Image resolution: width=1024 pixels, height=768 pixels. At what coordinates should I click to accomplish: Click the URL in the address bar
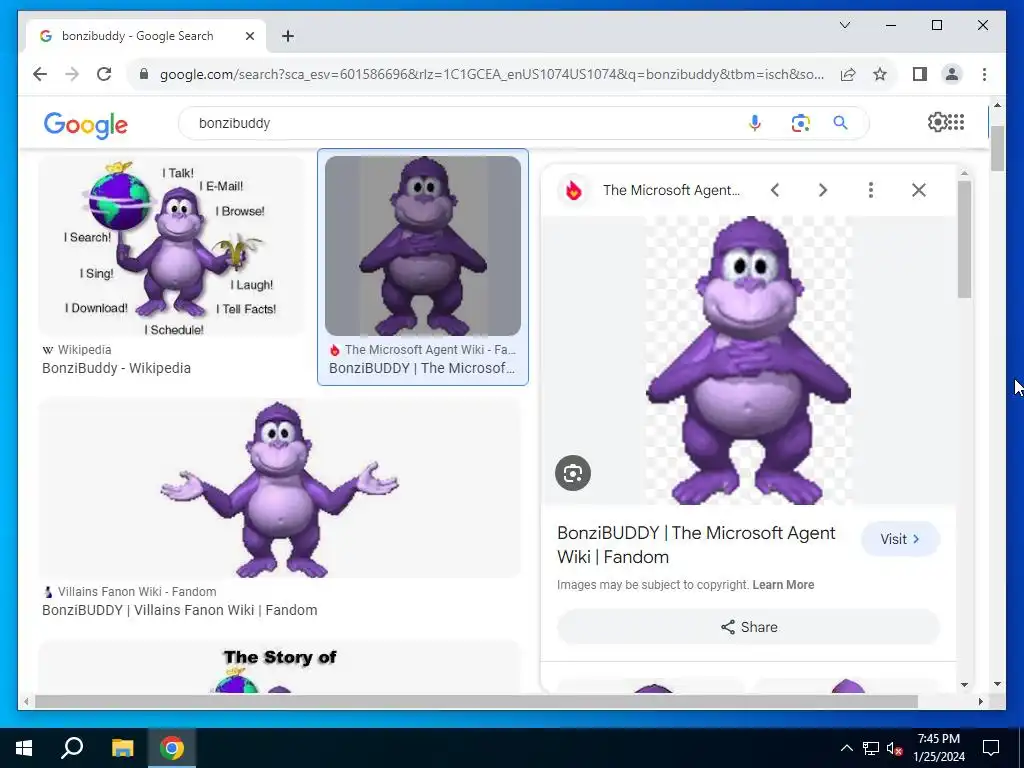coord(492,74)
